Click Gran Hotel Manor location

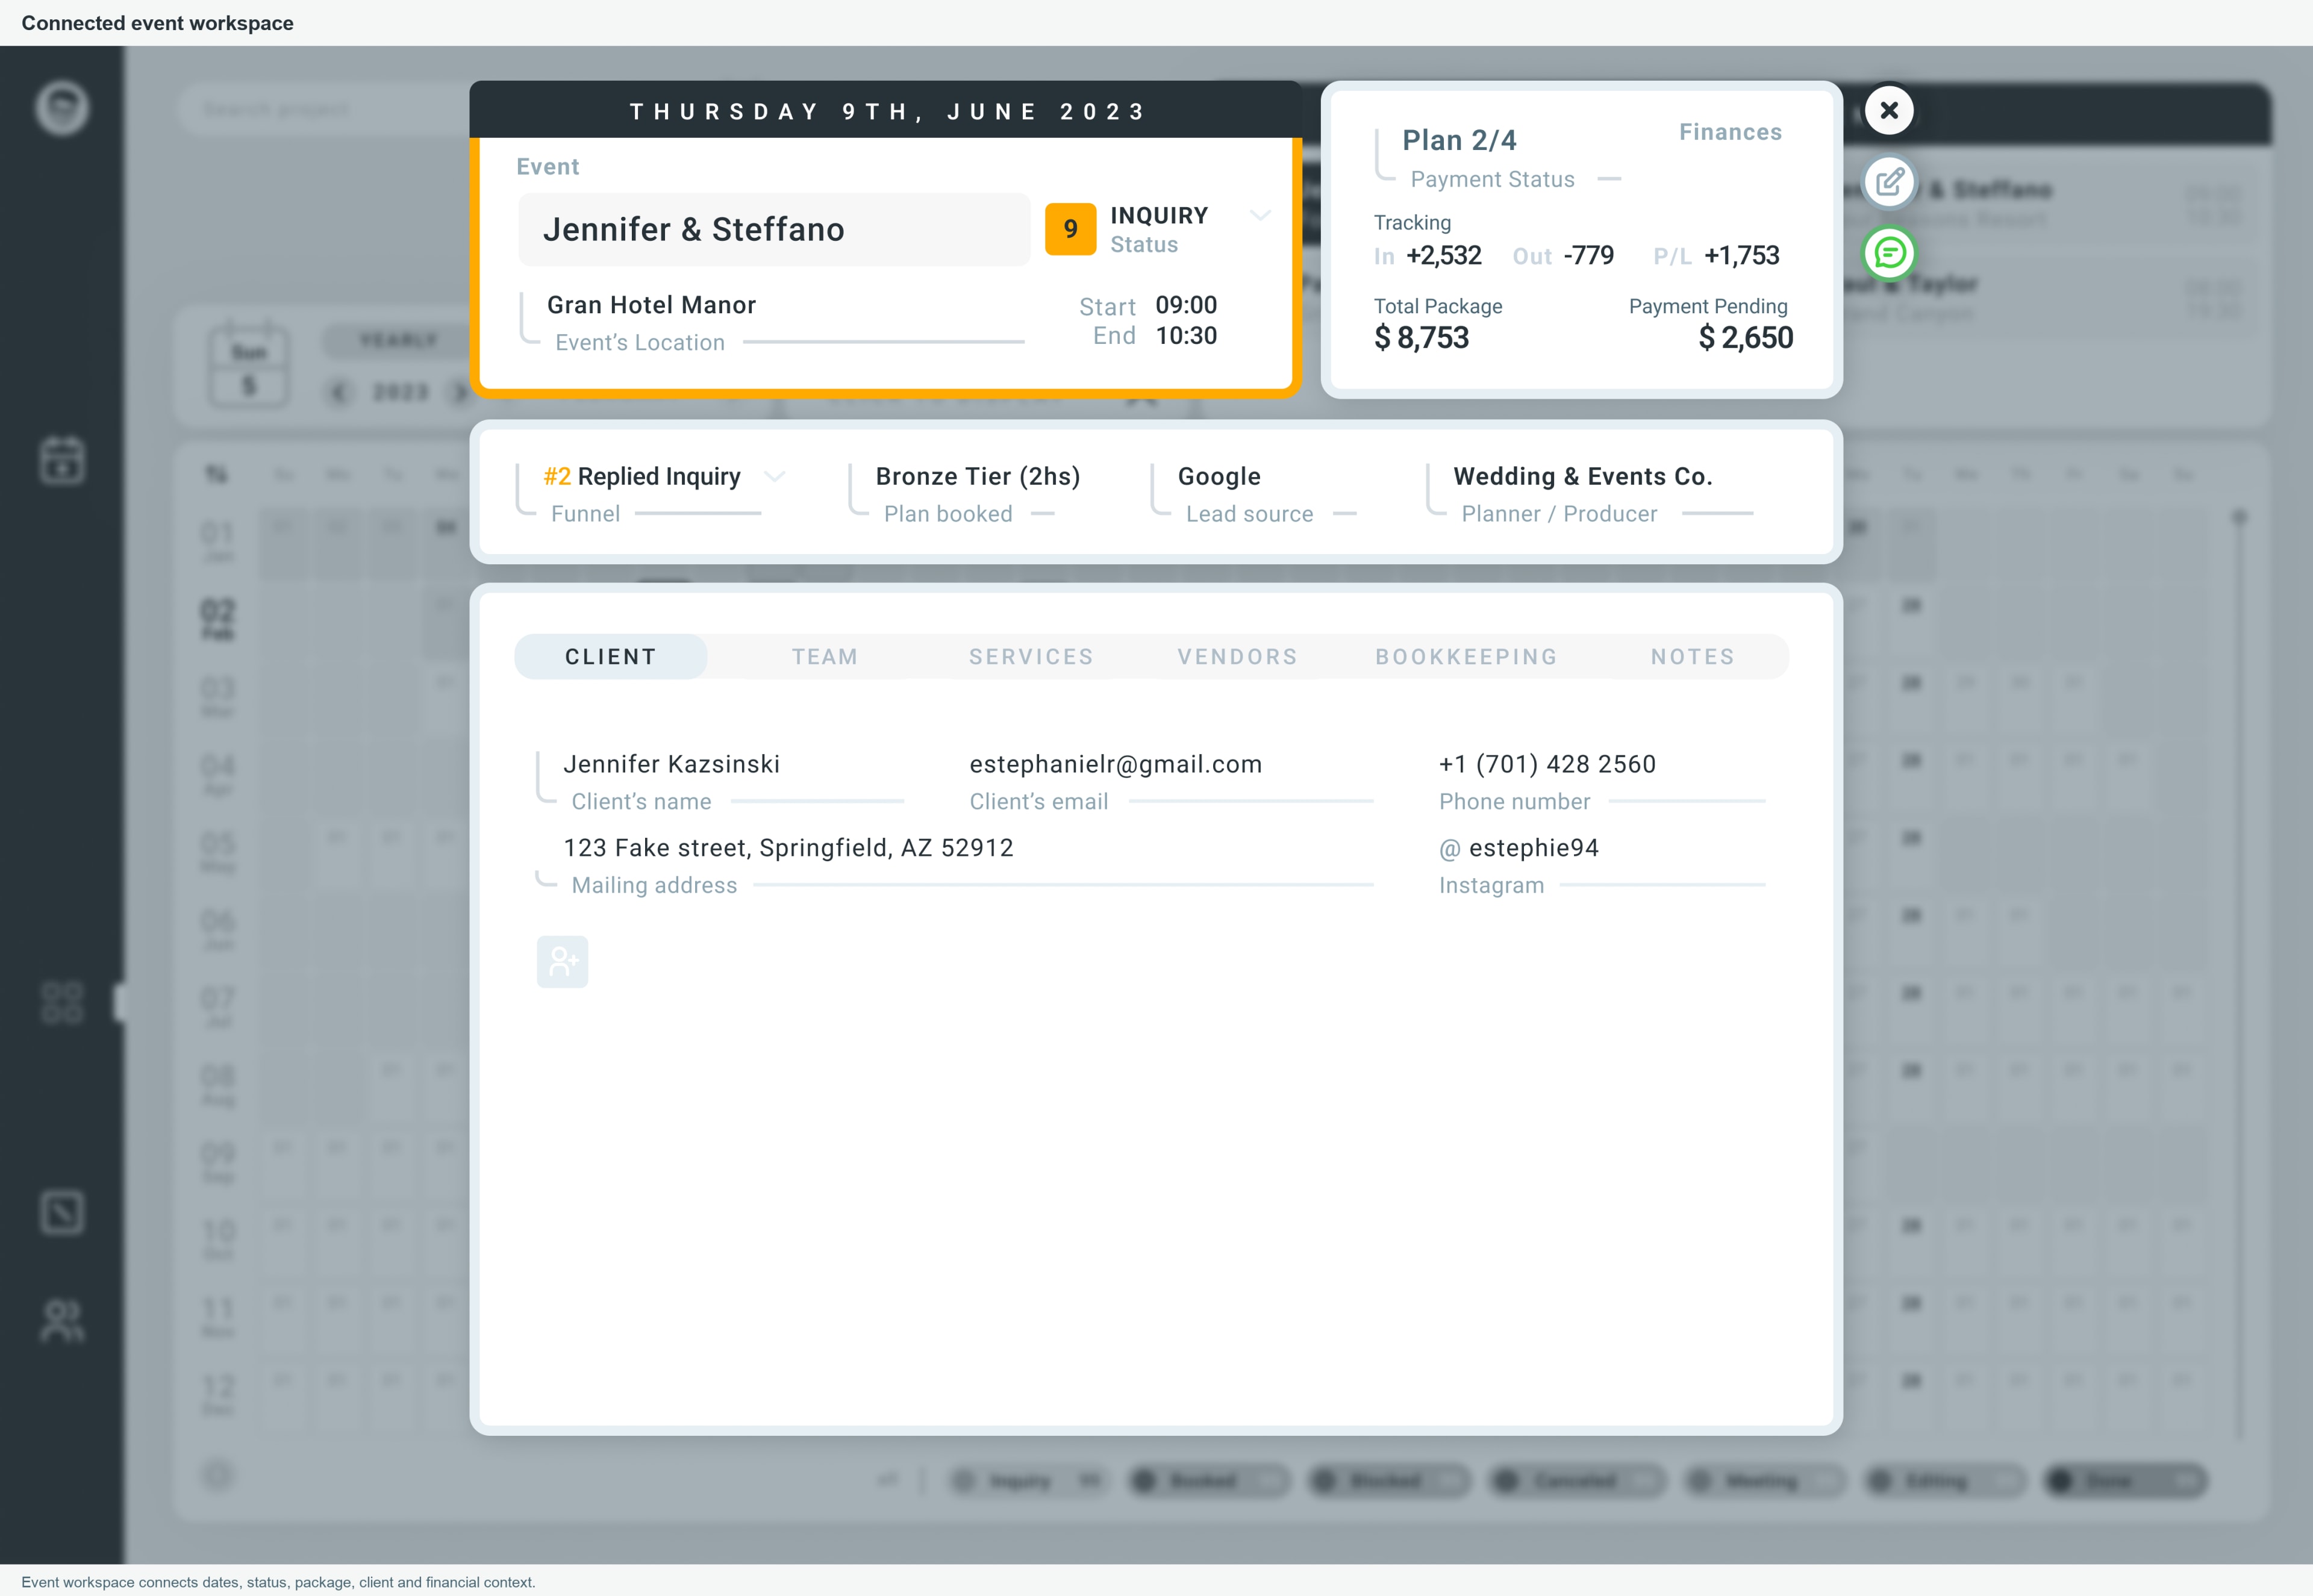pos(651,305)
